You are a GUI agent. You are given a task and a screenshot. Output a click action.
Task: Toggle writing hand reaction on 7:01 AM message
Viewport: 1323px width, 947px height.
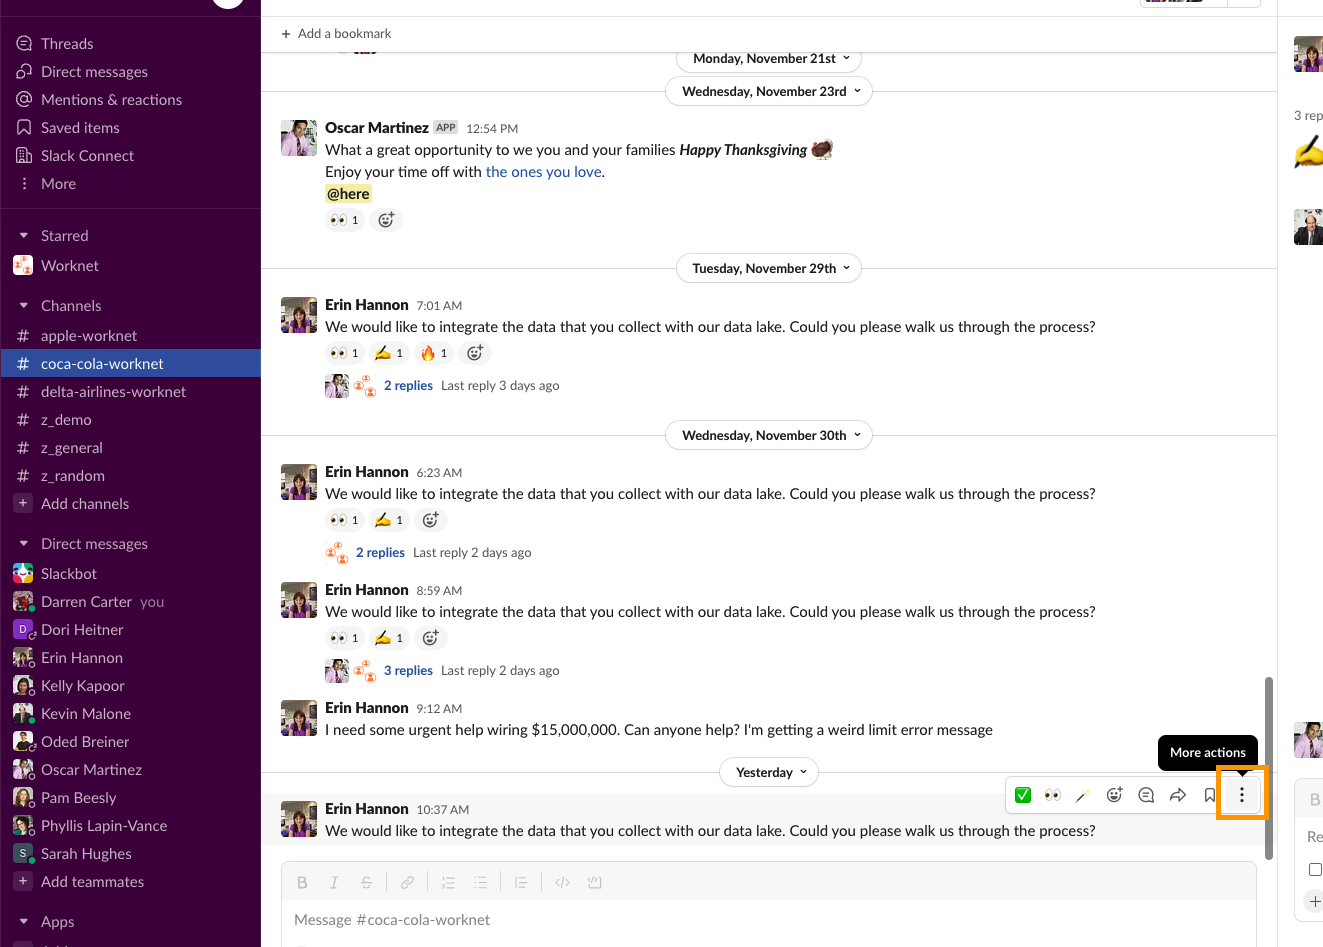(389, 353)
